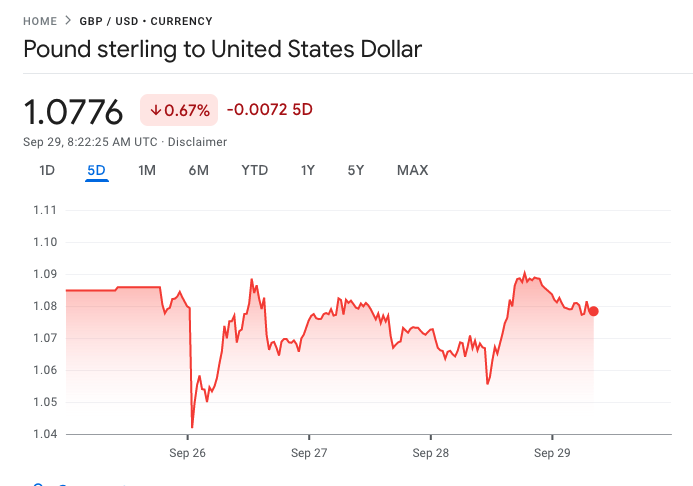Click the Sep 29 axis label
This screenshot has height=486, width=693.
coord(552,453)
